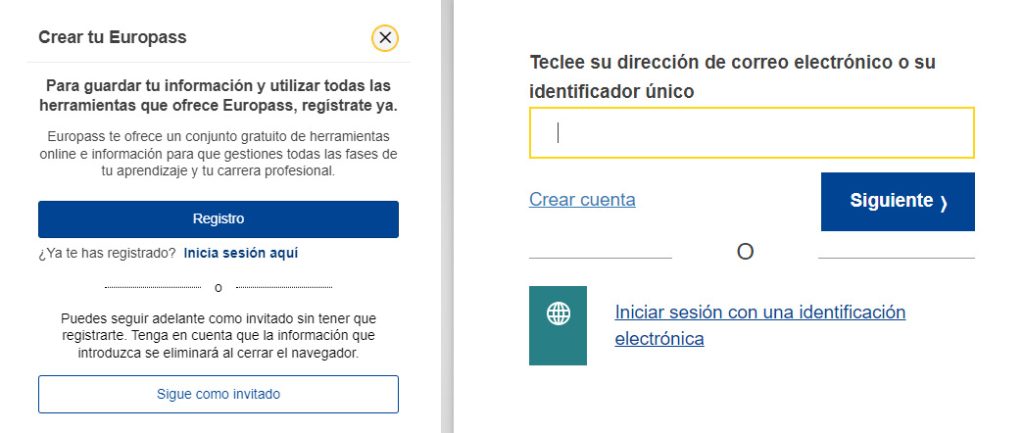Click the chevron arrow on the Siguiente button

pos(944,203)
